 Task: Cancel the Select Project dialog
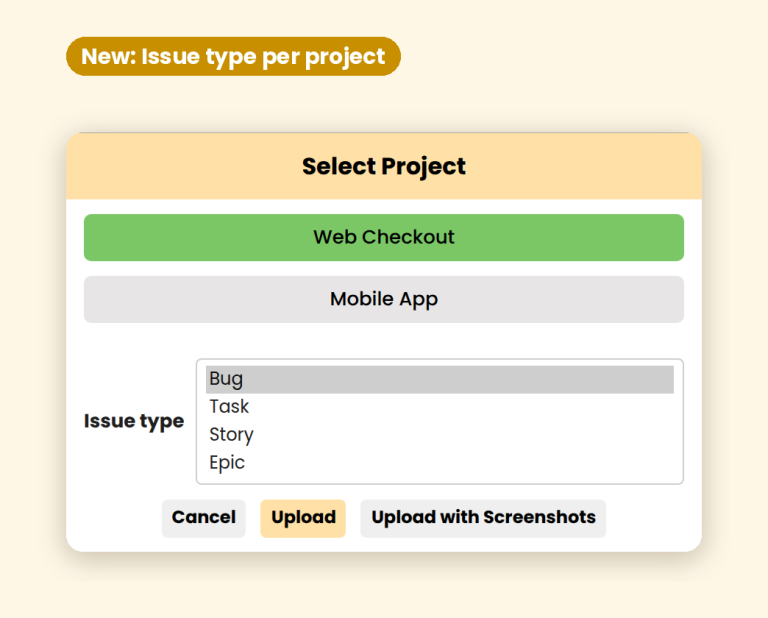click(204, 518)
